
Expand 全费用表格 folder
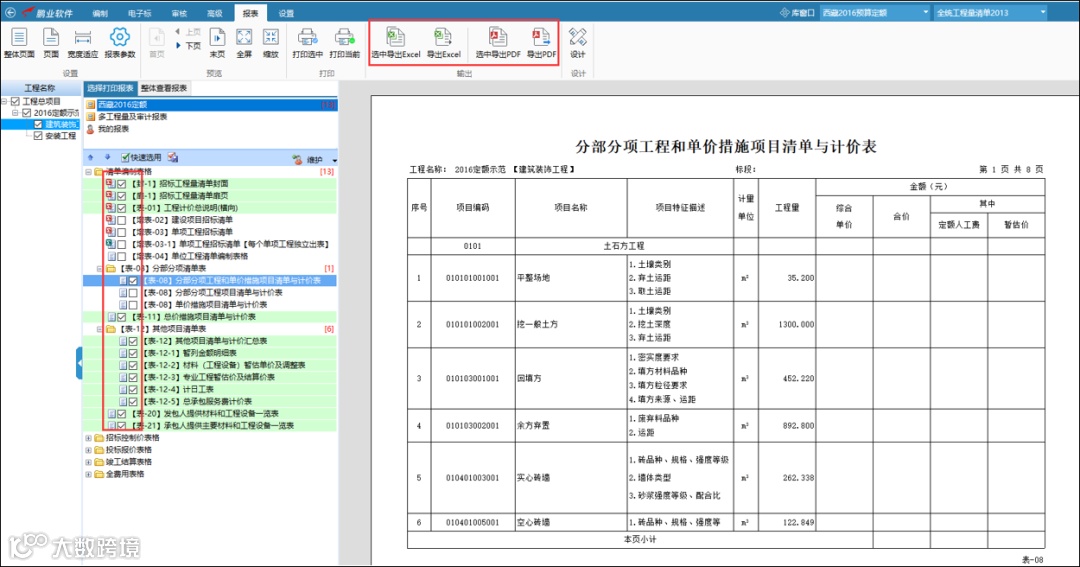pos(88,474)
